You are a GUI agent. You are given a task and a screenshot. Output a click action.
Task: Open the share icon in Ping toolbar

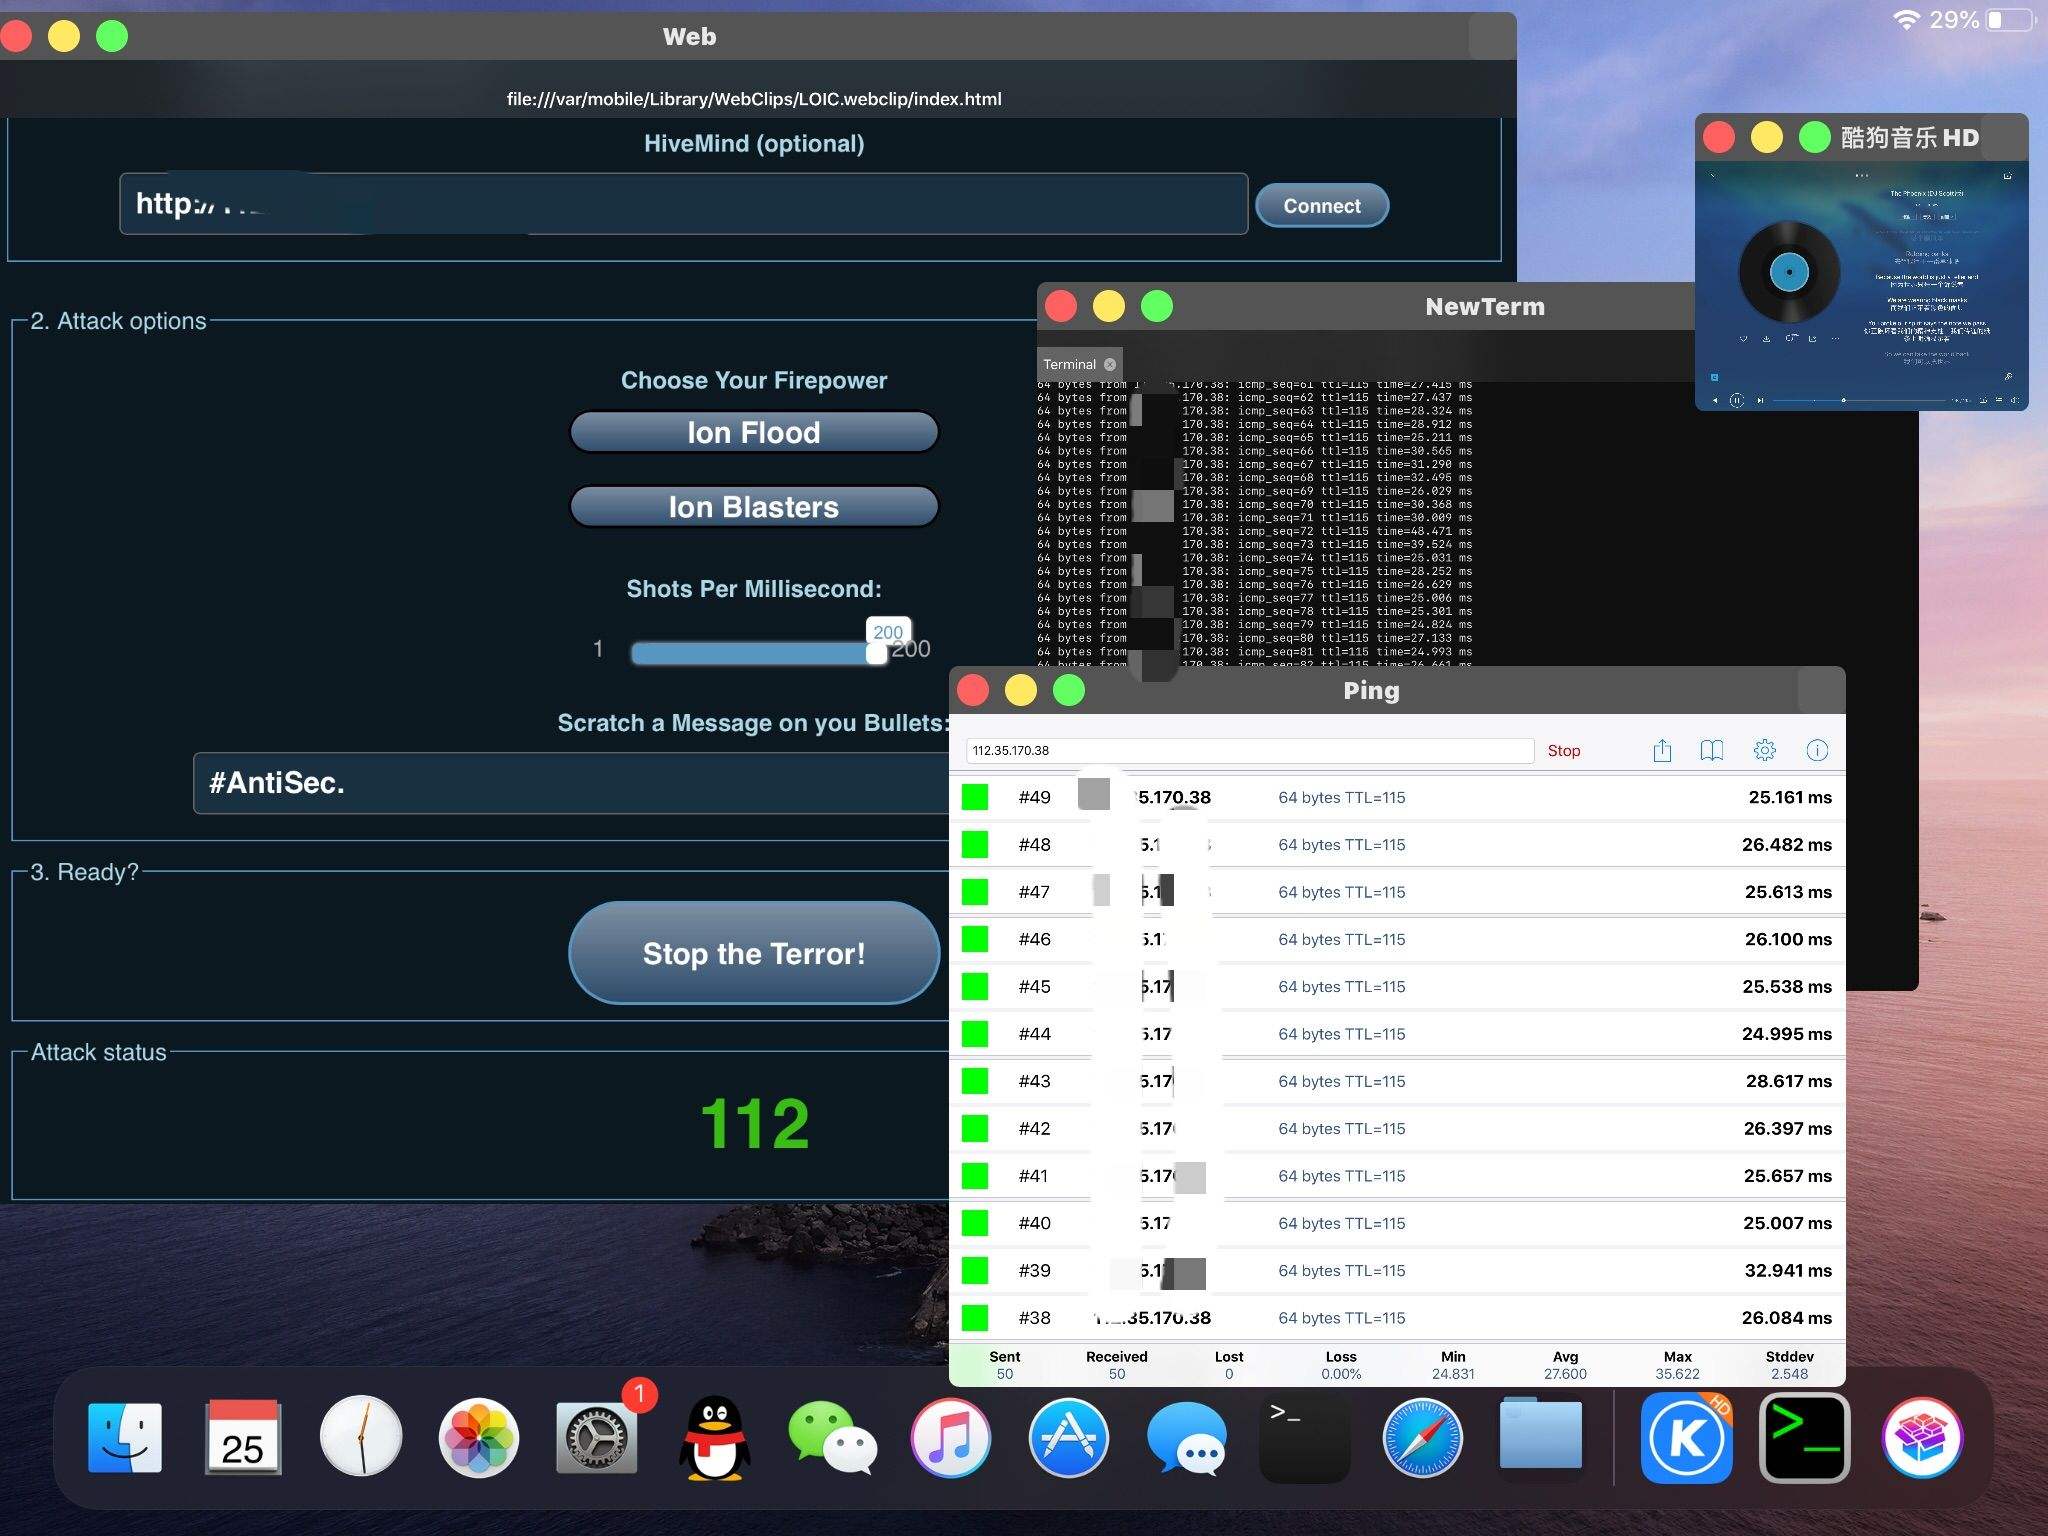[1662, 750]
